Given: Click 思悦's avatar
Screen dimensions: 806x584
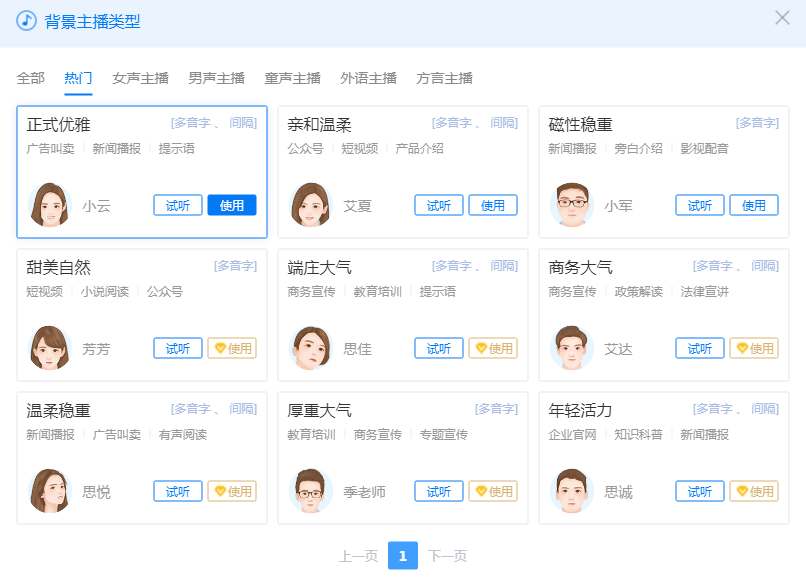Looking at the screenshot, I should point(50,491).
